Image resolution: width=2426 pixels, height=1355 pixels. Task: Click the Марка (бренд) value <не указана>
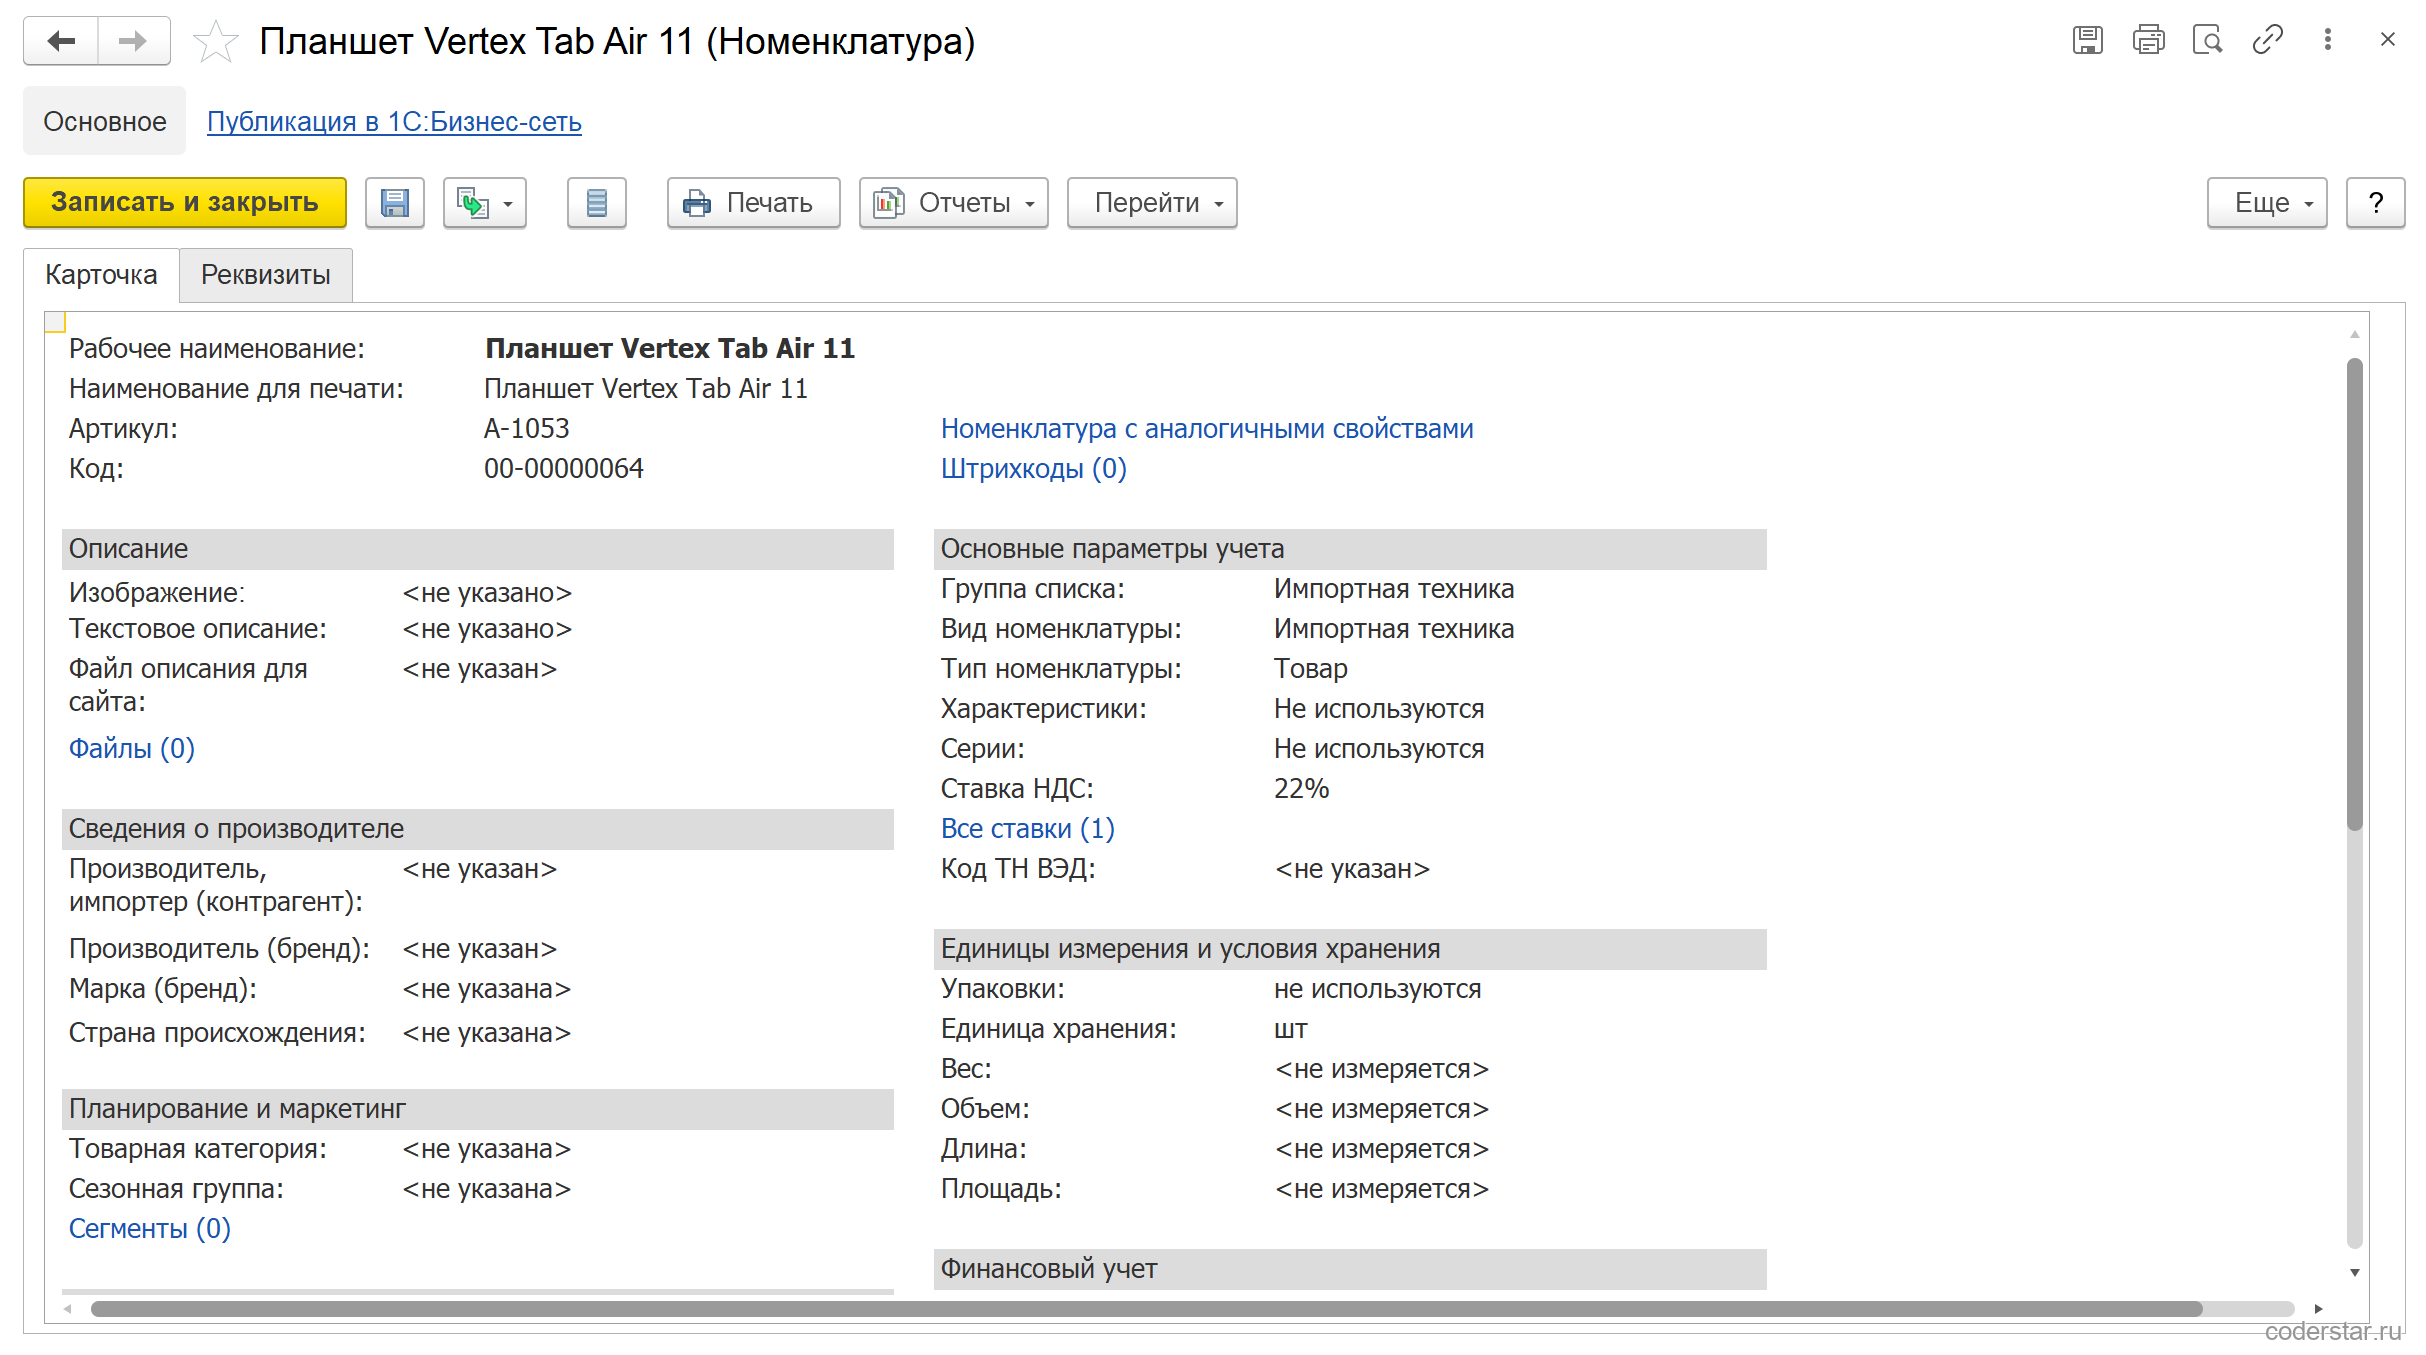[x=487, y=989]
